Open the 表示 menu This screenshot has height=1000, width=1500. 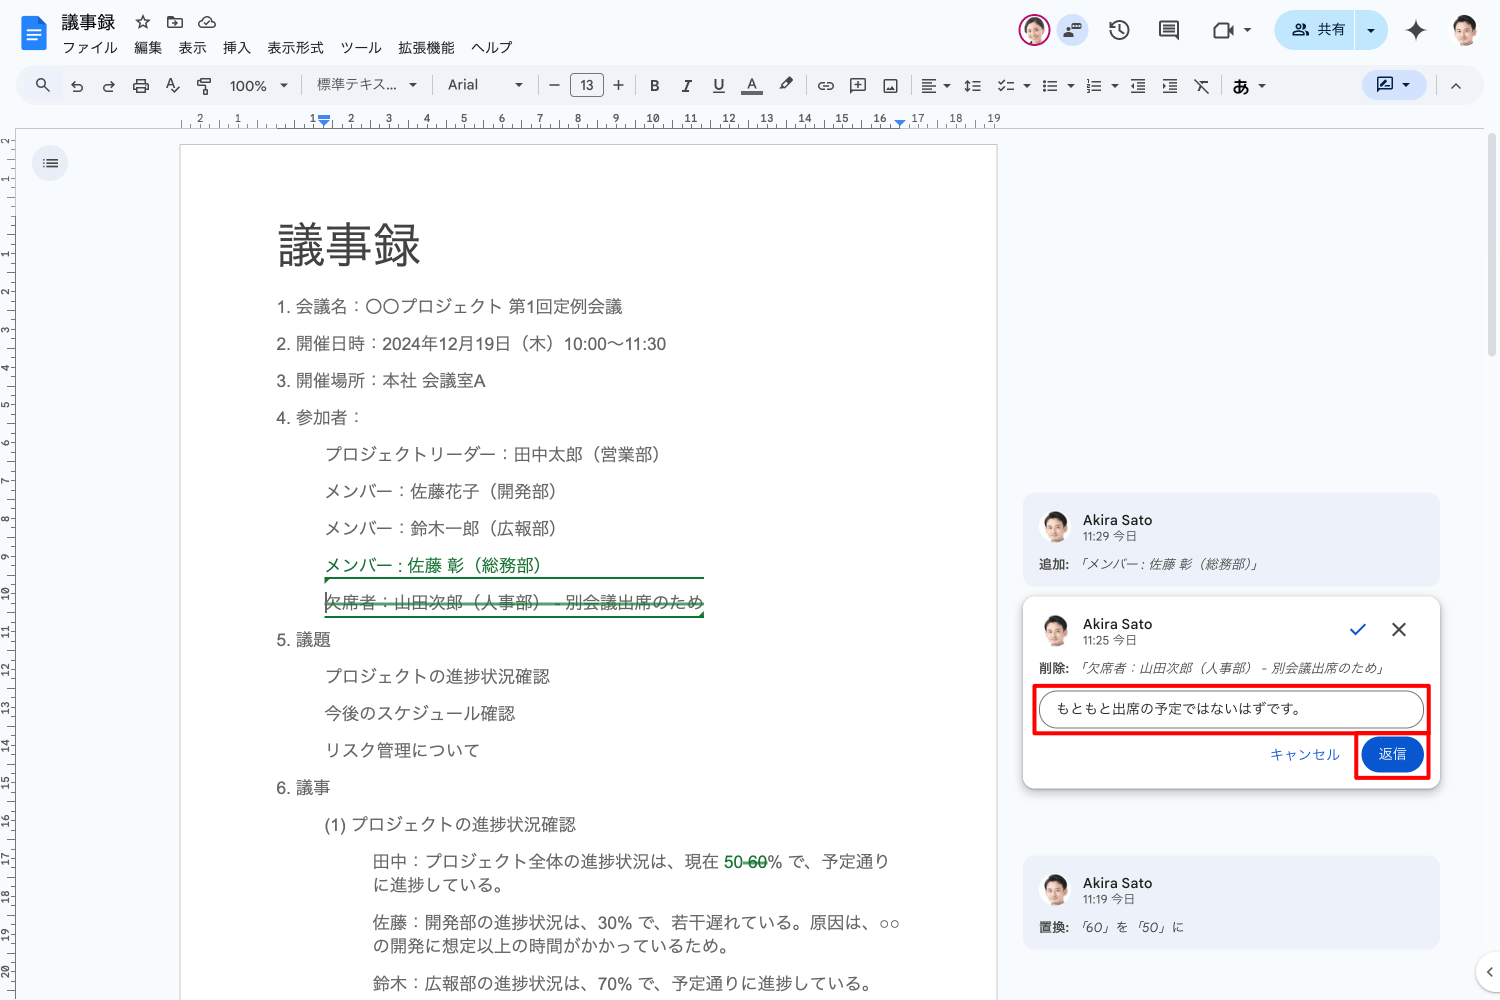192,48
